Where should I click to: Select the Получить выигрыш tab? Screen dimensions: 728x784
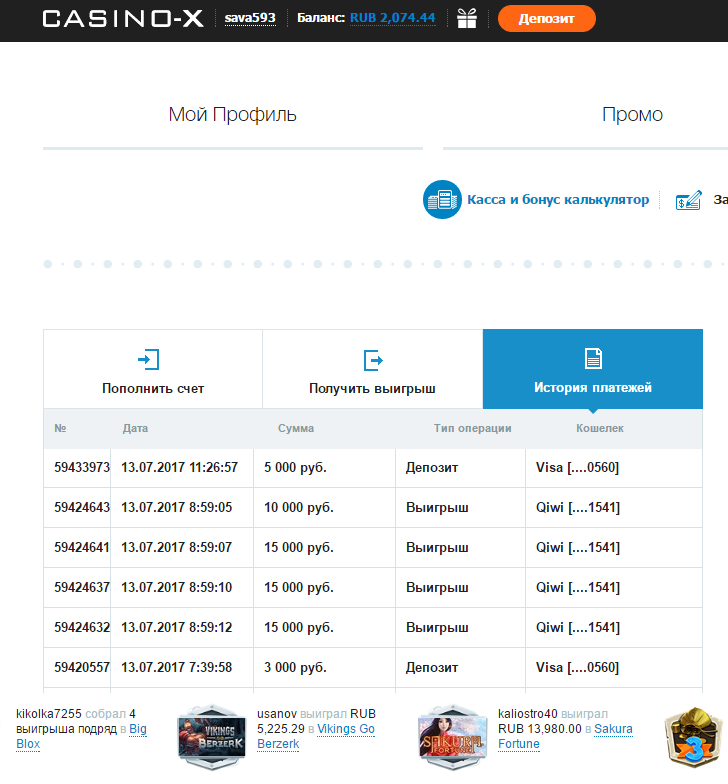click(x=372, y=369)
